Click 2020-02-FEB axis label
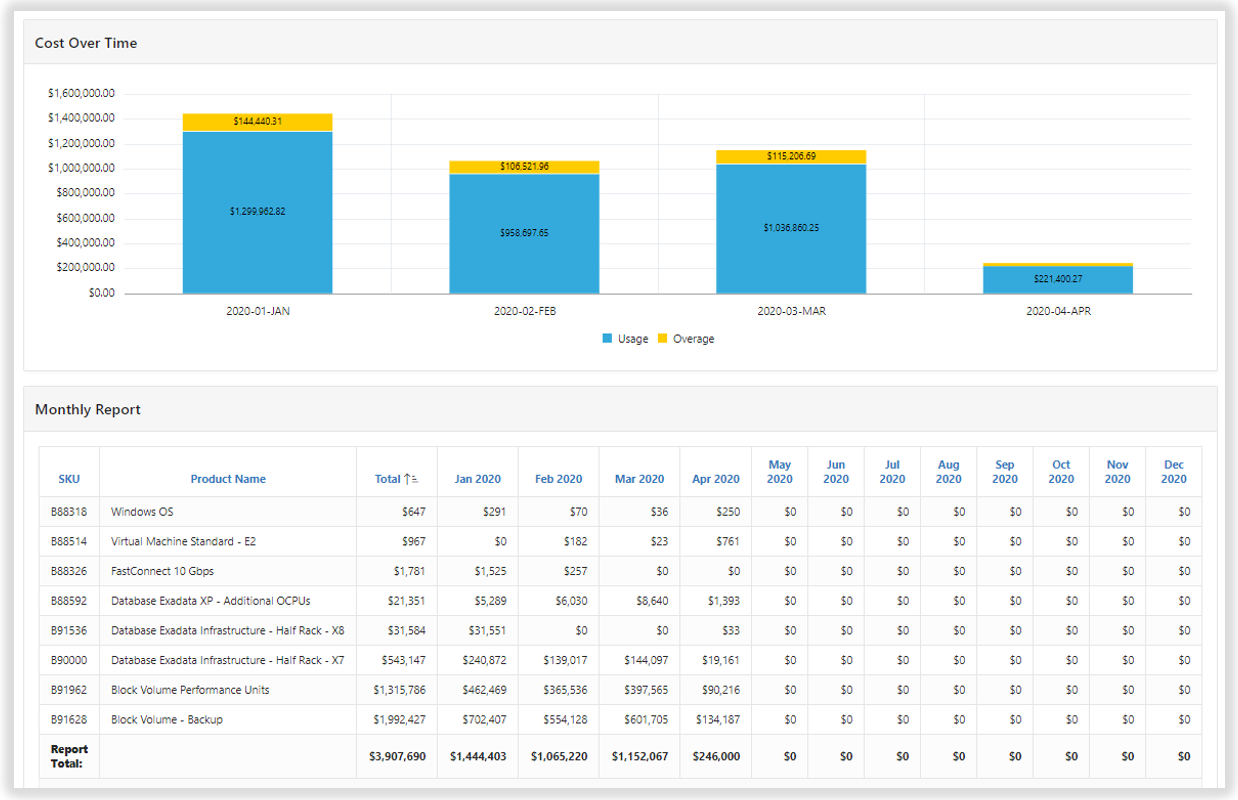 525,311
